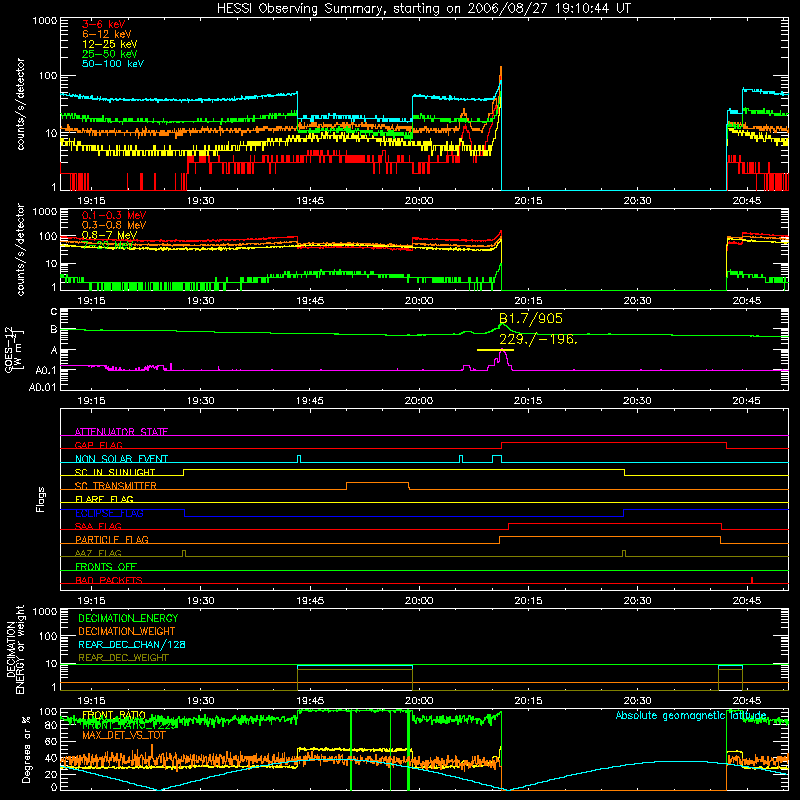800x800 pixels.
Task: Select the red 3-6 keV legend entry
Action: (103, 24)
